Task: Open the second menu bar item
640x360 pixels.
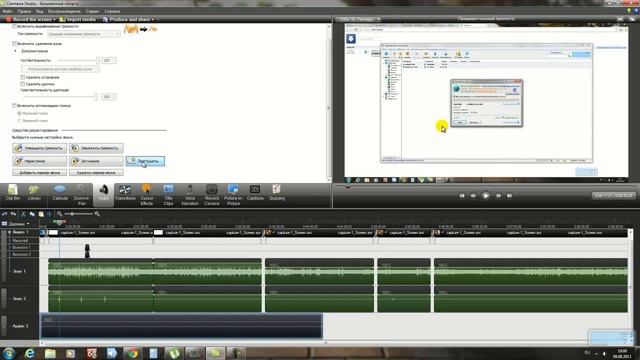Action: tap(24, 11)
